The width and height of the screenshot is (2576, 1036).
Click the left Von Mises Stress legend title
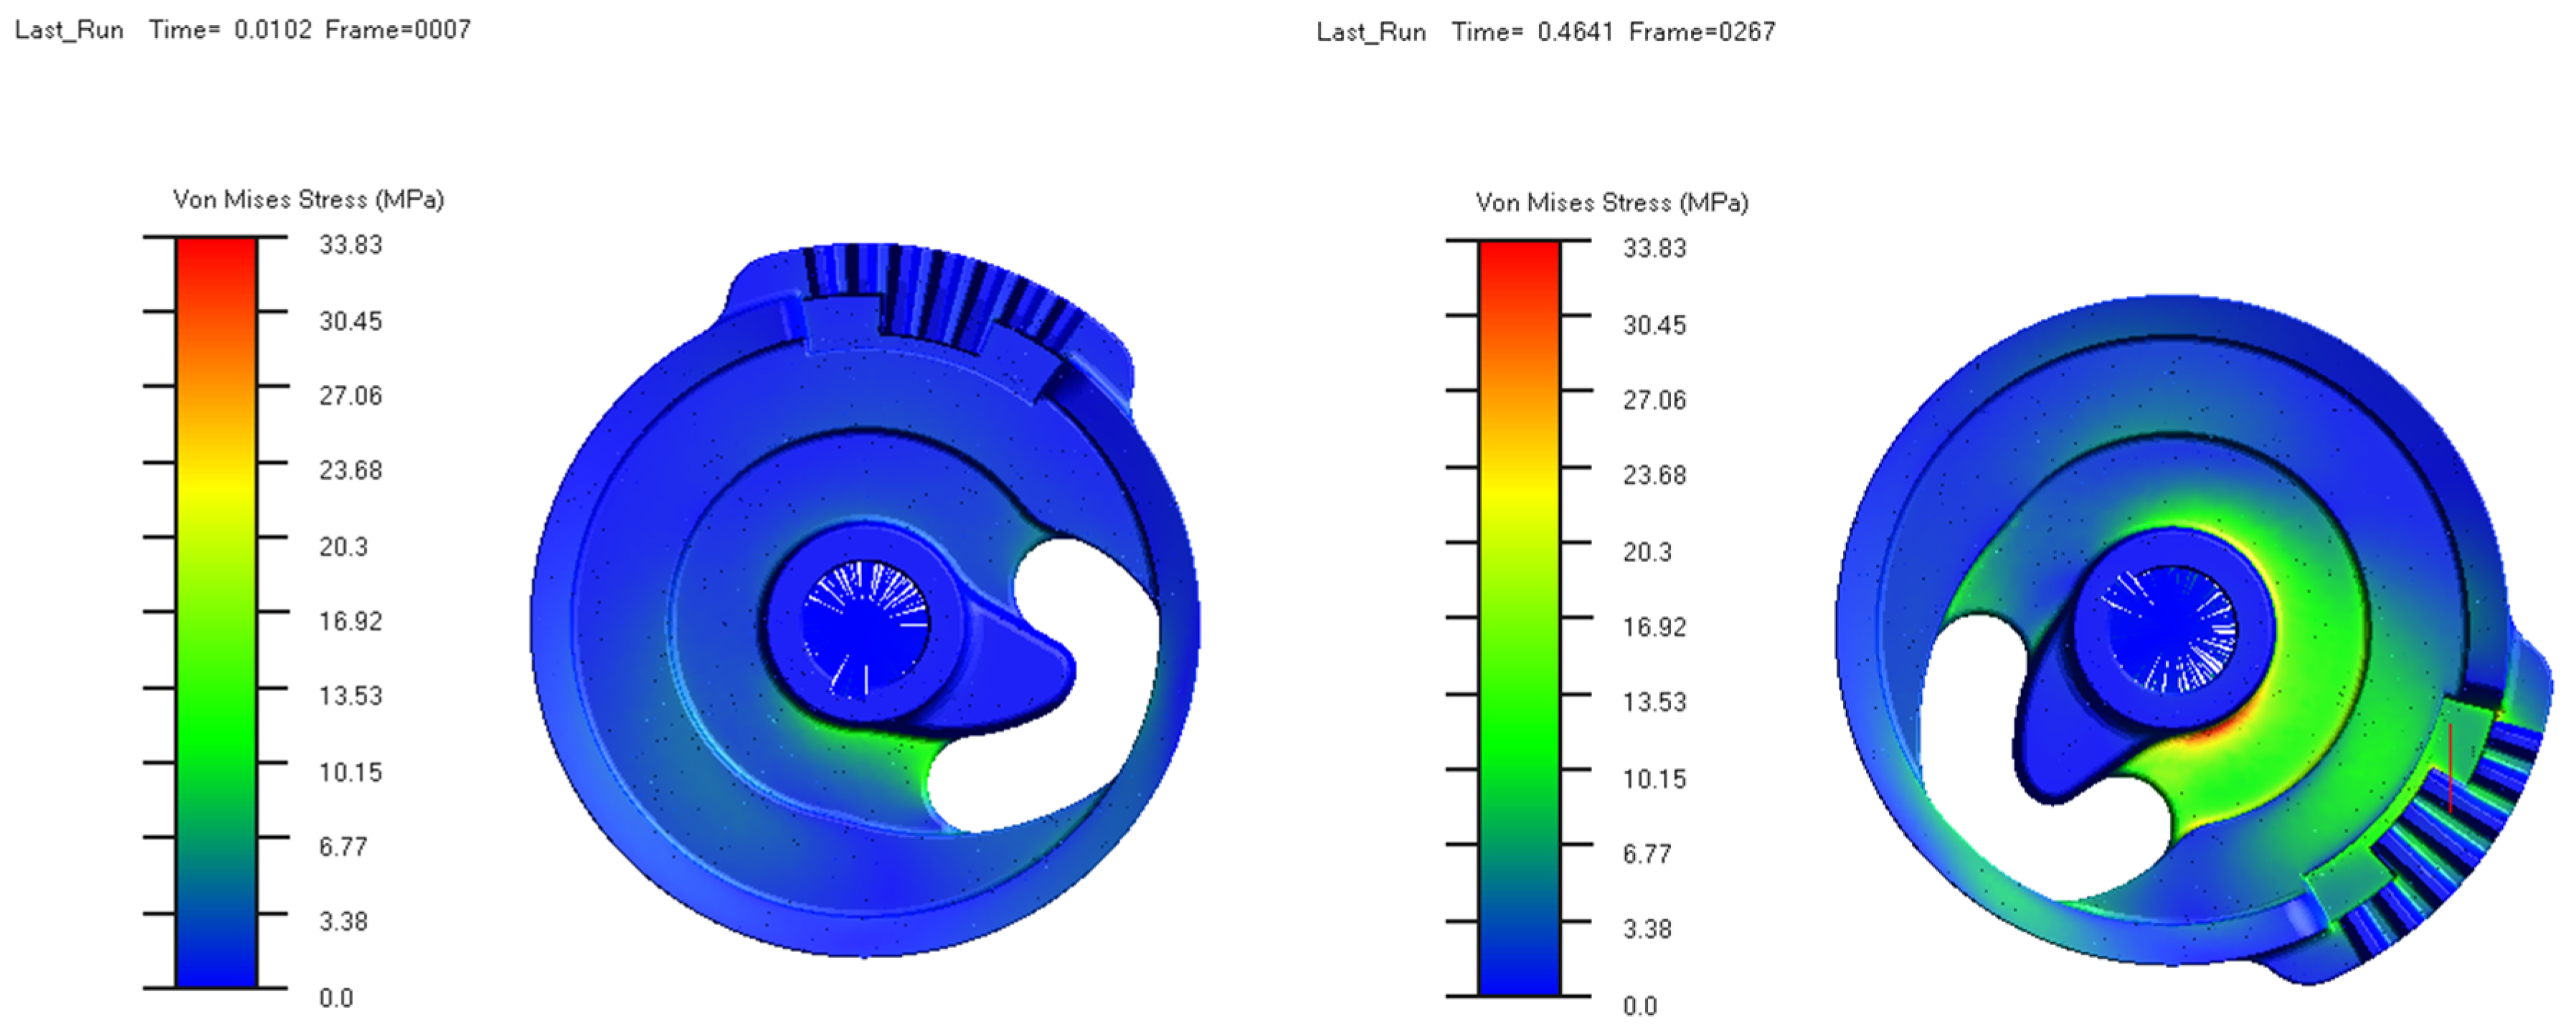point(308,200)
